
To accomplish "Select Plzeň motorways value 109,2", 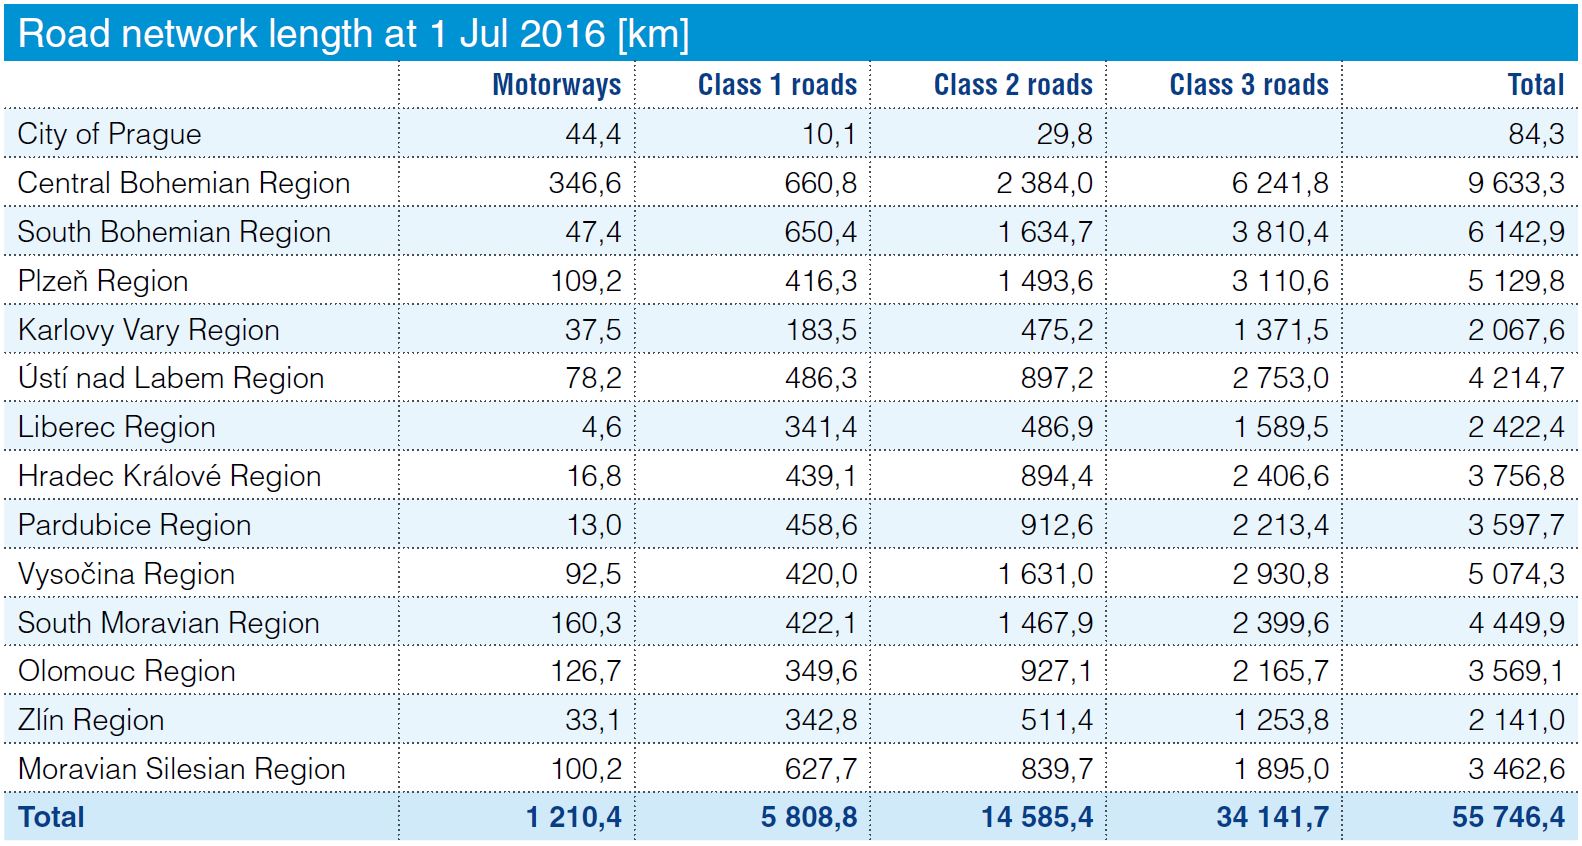I will coord(586,281).
